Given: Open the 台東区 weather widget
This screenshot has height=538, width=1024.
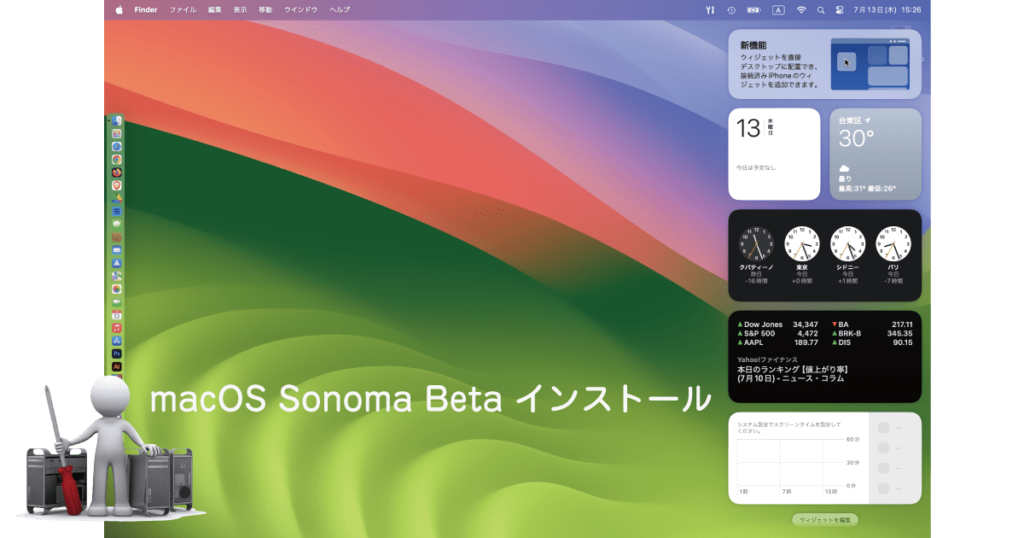Looking at the screenshot, I should tap(876, 154).
